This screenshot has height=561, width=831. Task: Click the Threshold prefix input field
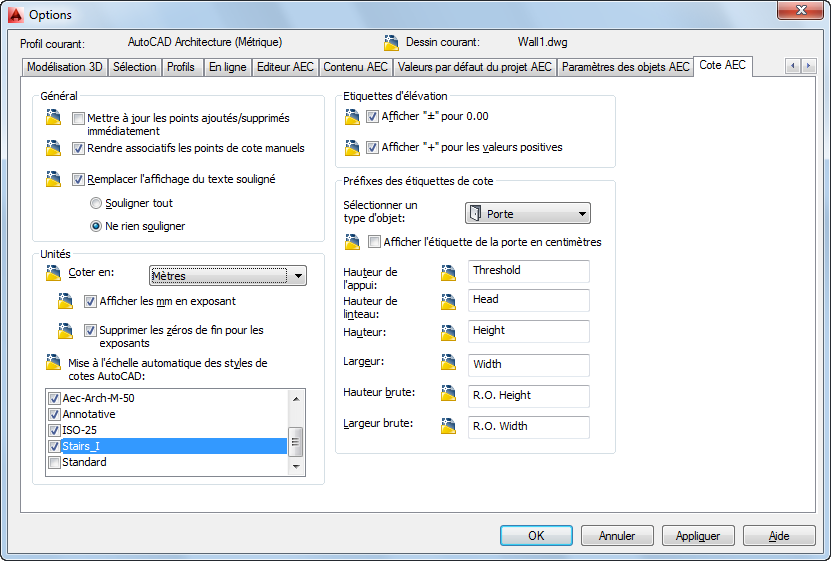coord(528,271)
